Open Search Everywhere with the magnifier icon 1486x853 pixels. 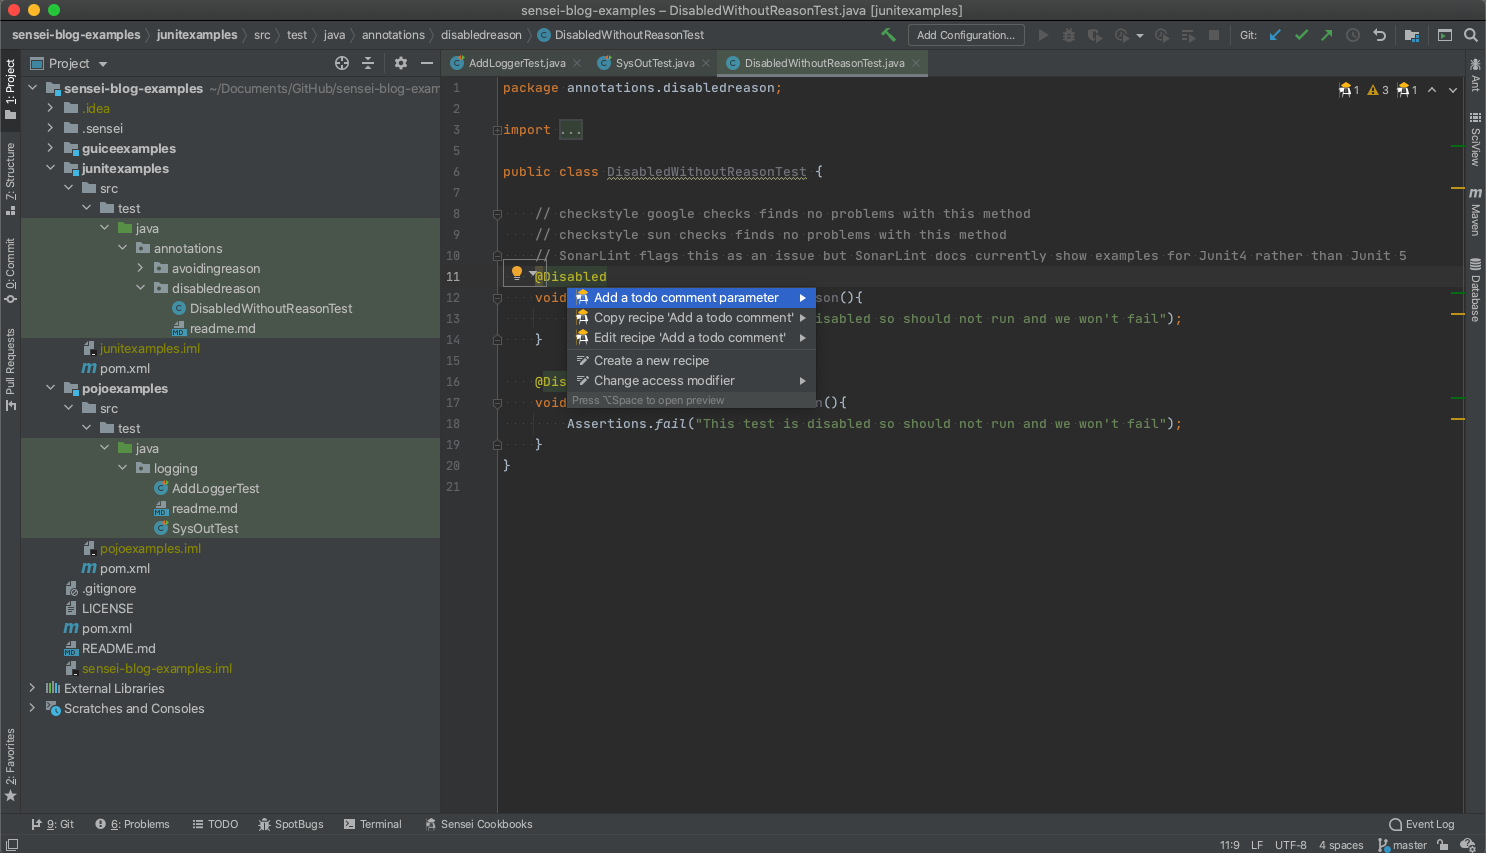(1471, 33)
